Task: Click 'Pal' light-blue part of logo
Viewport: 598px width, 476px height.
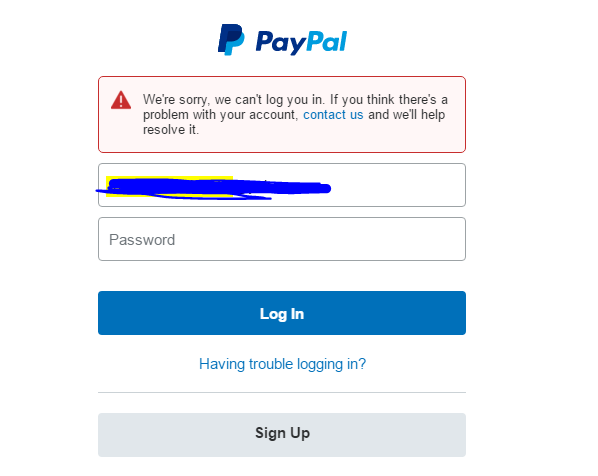Action: click(x=327, y=41)
